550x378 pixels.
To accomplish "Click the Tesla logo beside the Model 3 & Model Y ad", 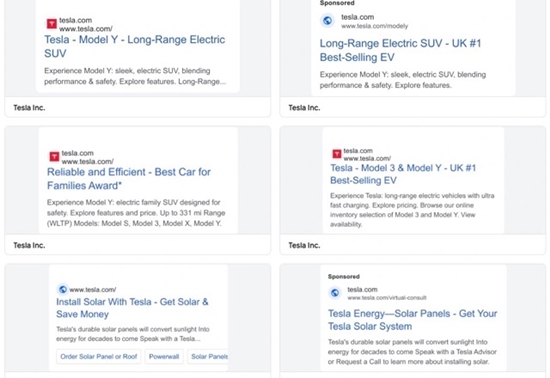I will [x=337, y=154].
